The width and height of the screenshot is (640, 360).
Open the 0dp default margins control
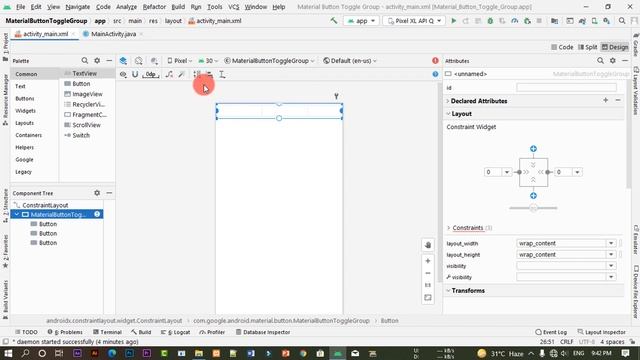point(151,74)
